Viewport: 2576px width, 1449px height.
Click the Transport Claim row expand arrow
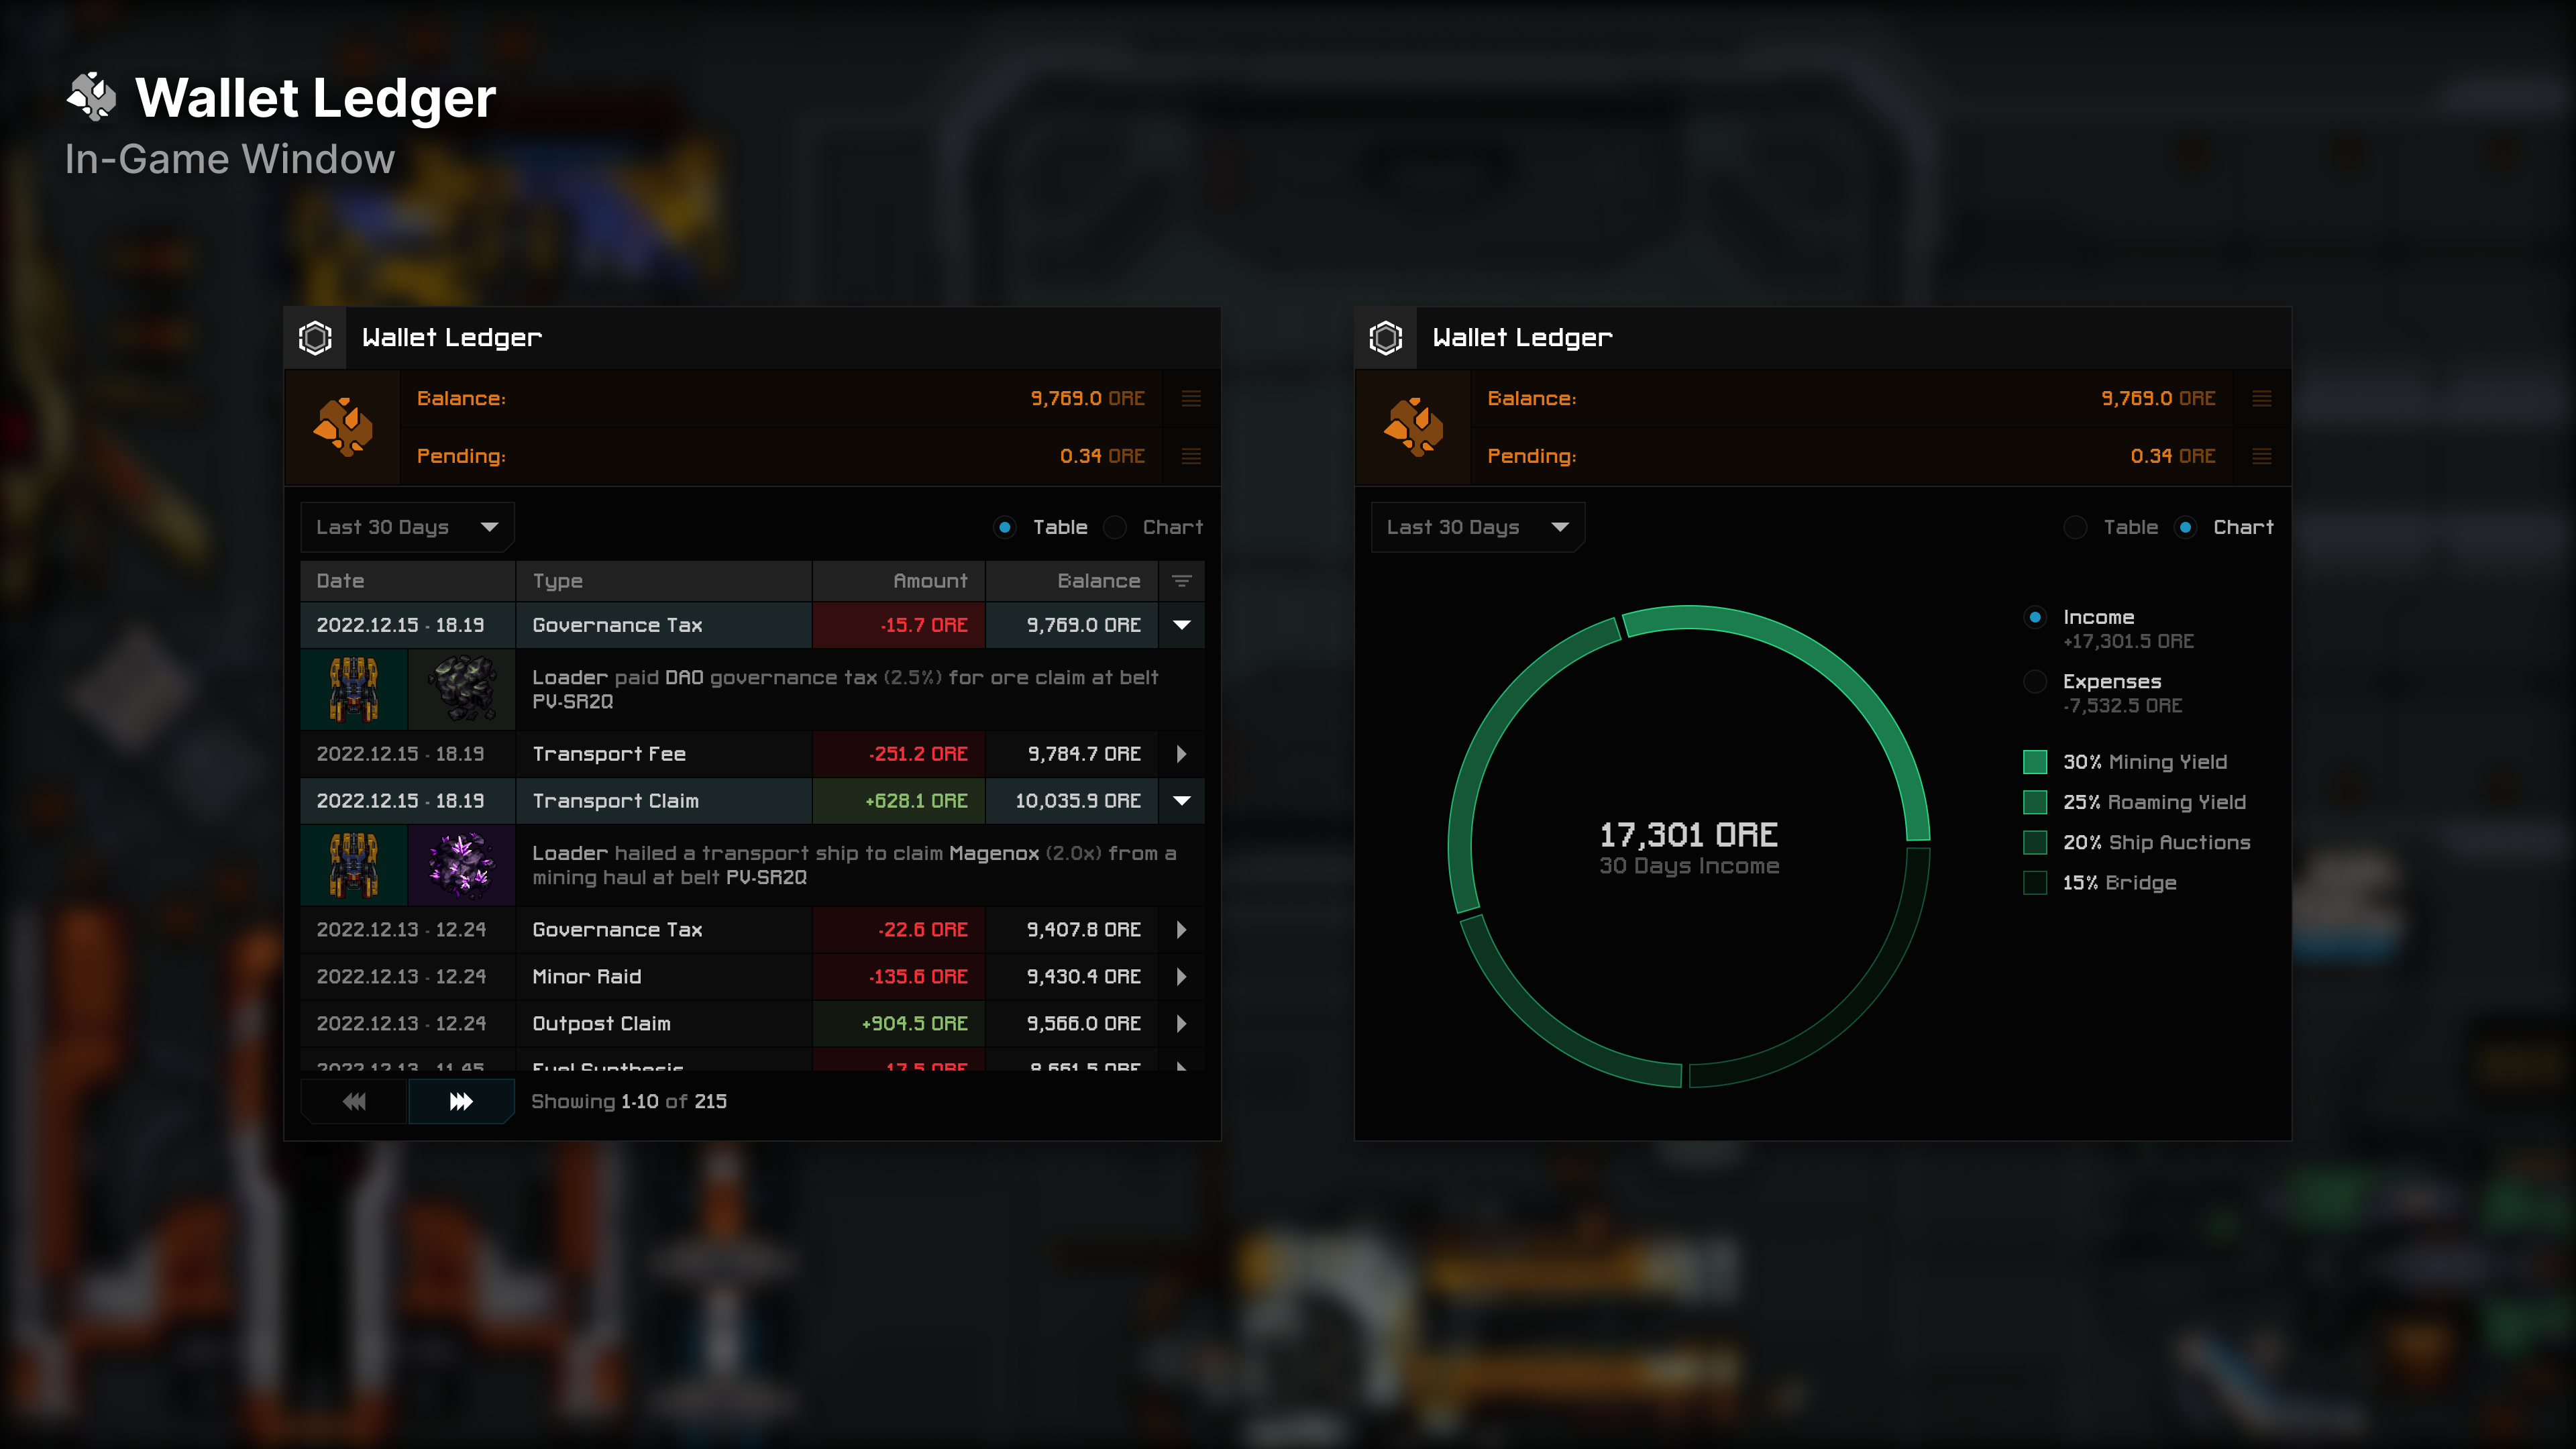pos(1180,800)
